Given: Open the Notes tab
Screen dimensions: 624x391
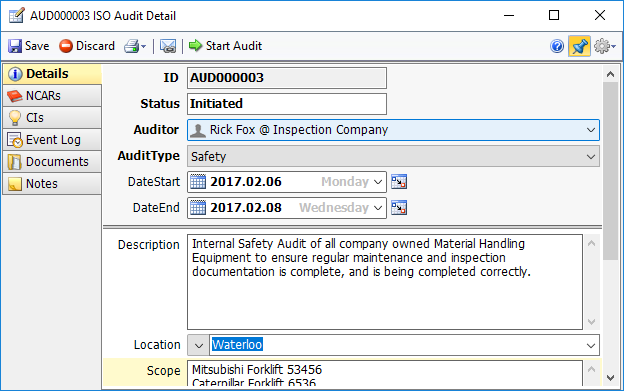Looking at the screenshot, I should 52,184.
